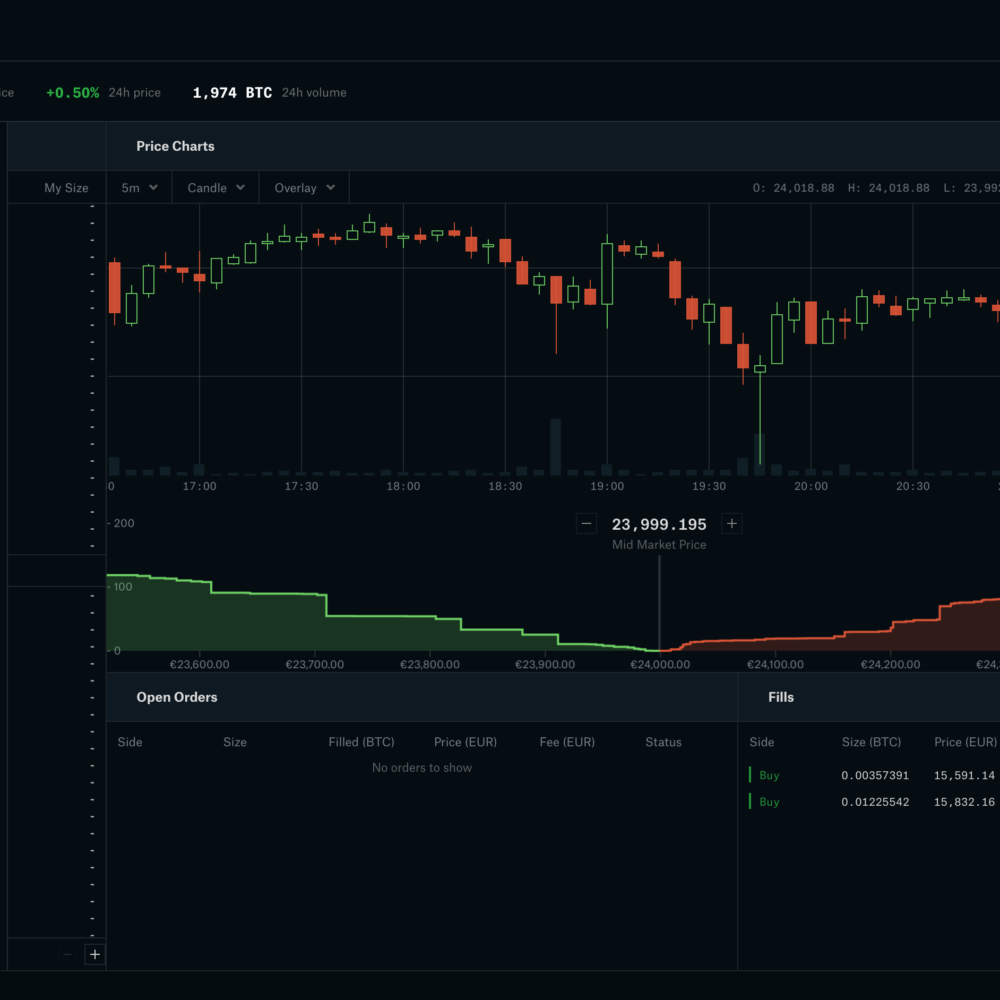The image size is (1000, 1000).
Task: Expand the Overlay dropdown
Action: pos(304,188)
